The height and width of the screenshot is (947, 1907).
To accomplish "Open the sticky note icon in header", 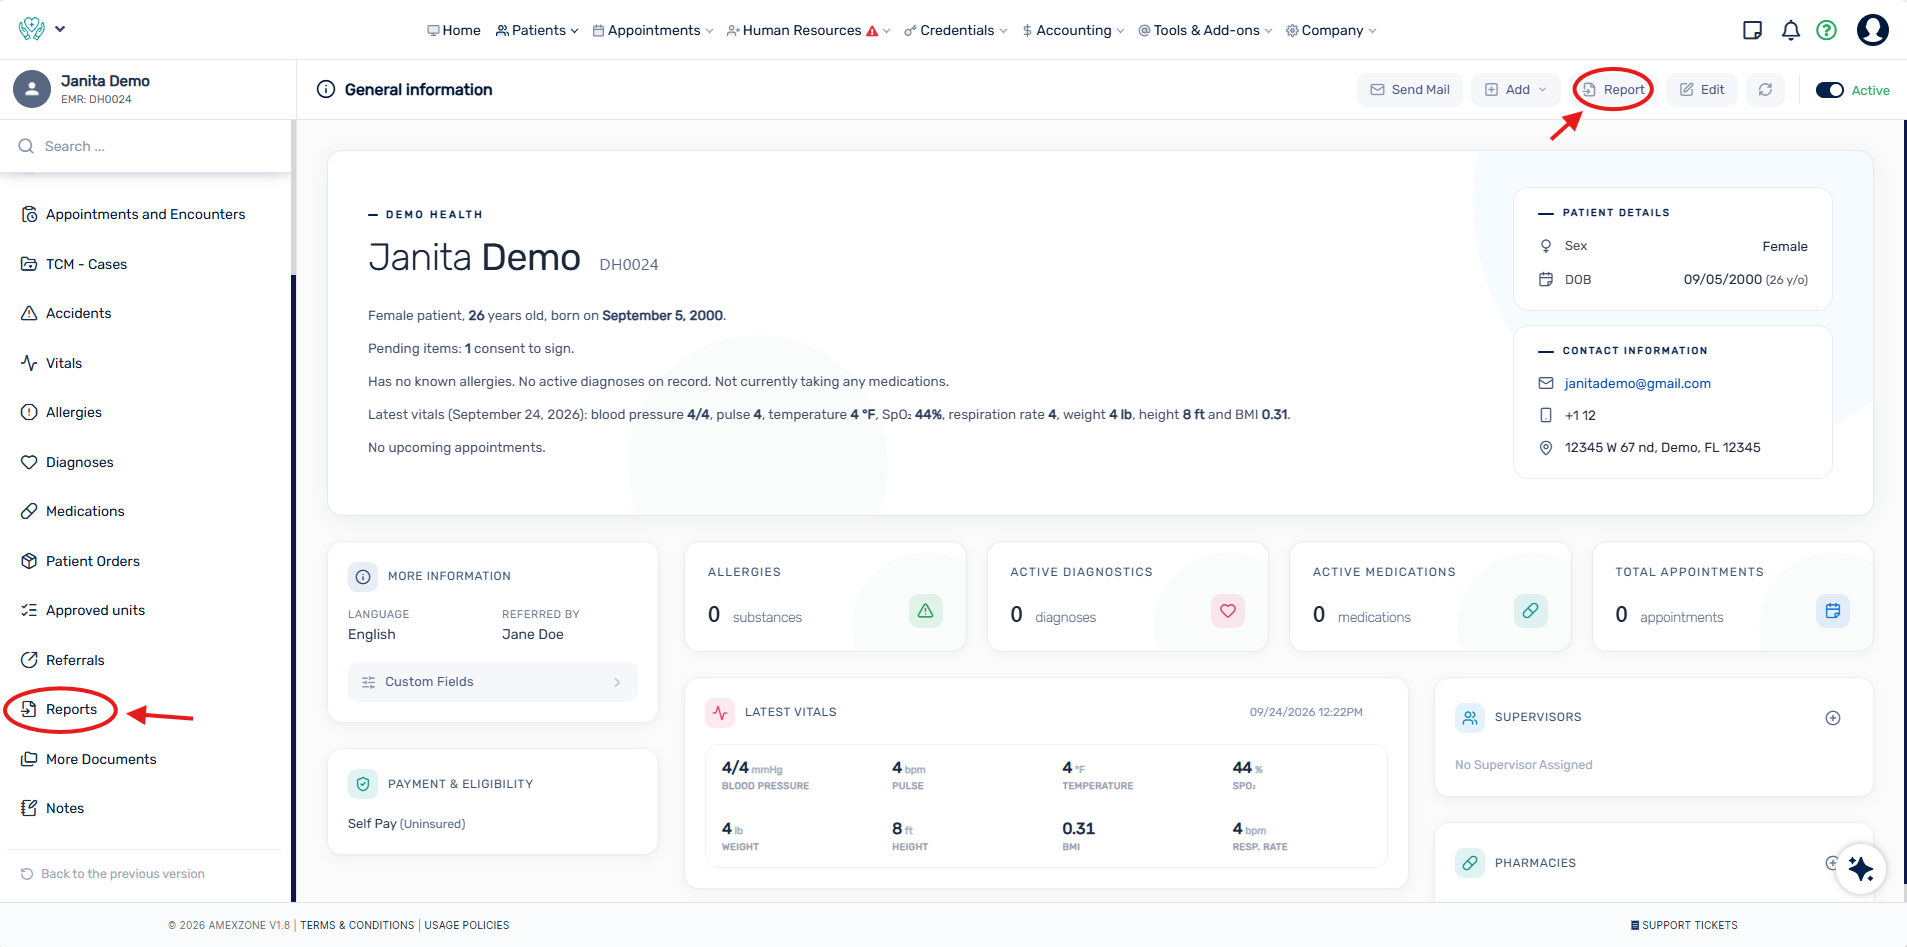I will (1752, 30).
